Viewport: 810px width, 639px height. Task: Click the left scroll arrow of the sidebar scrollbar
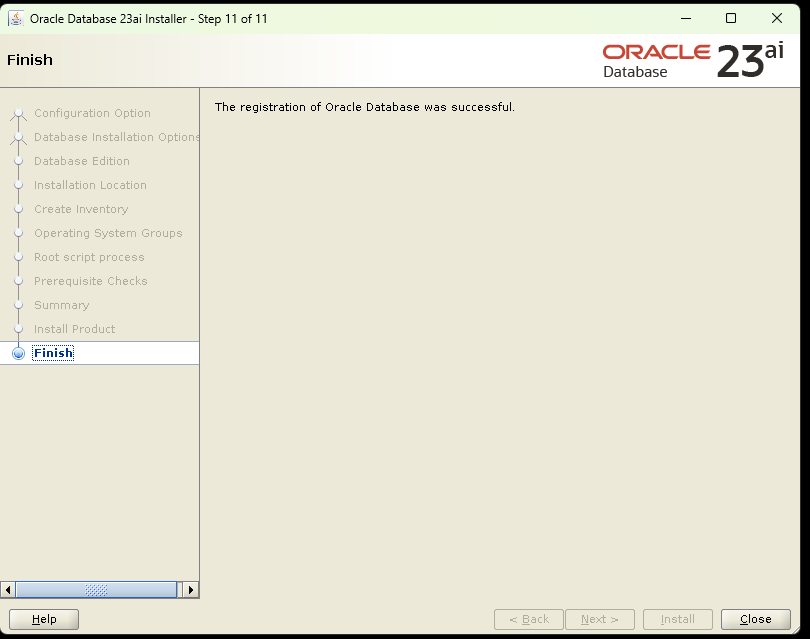(8, 590)
